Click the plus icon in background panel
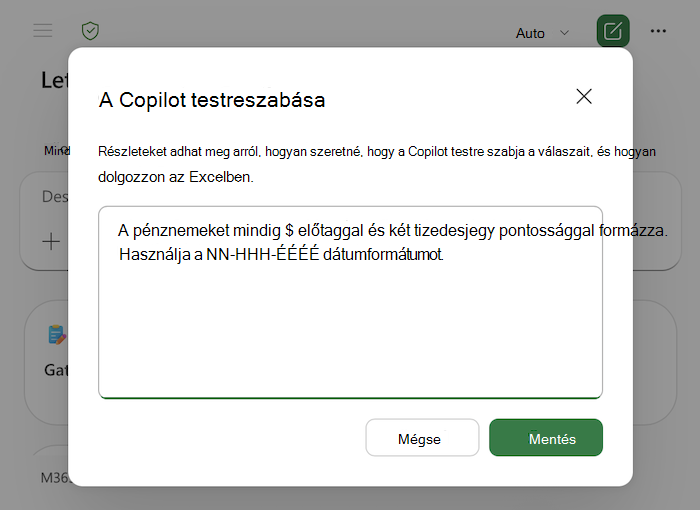The height and width of the screenshot is (510, 700). pyautogui.click(x=51, y=242)
